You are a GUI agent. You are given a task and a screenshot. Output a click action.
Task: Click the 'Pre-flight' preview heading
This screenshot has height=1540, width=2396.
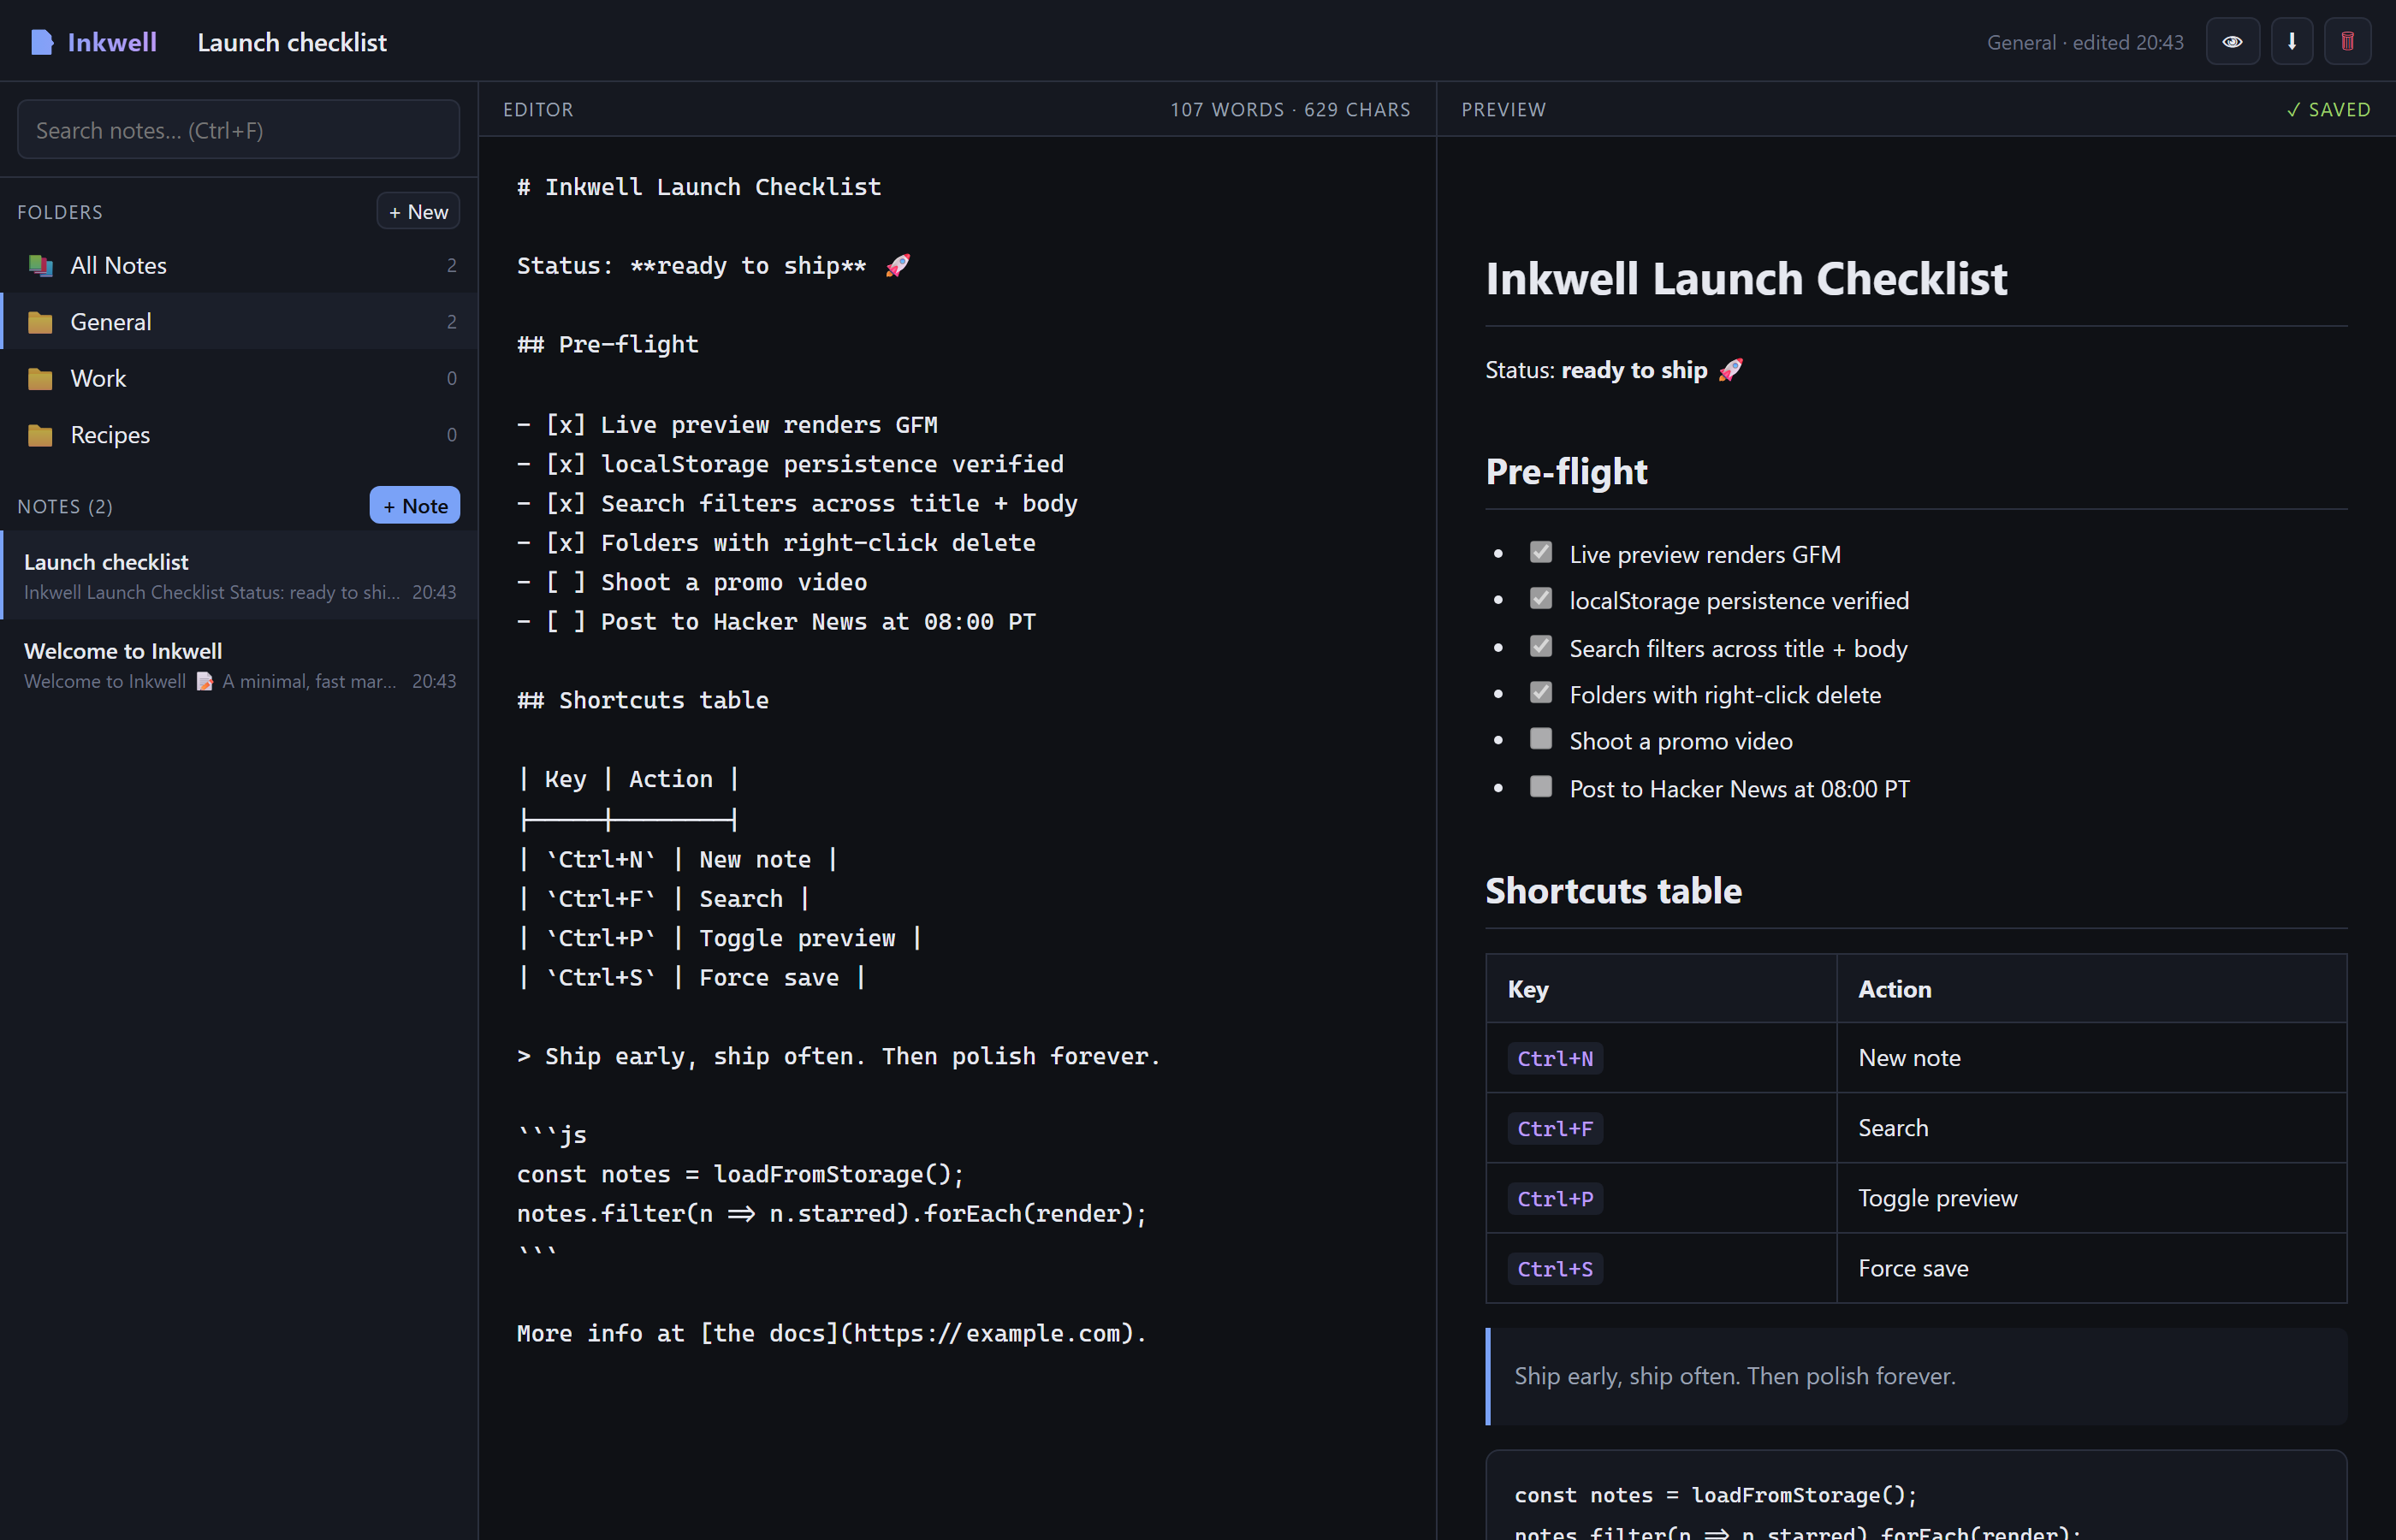pyautogui.click(x=1566, y=471)
